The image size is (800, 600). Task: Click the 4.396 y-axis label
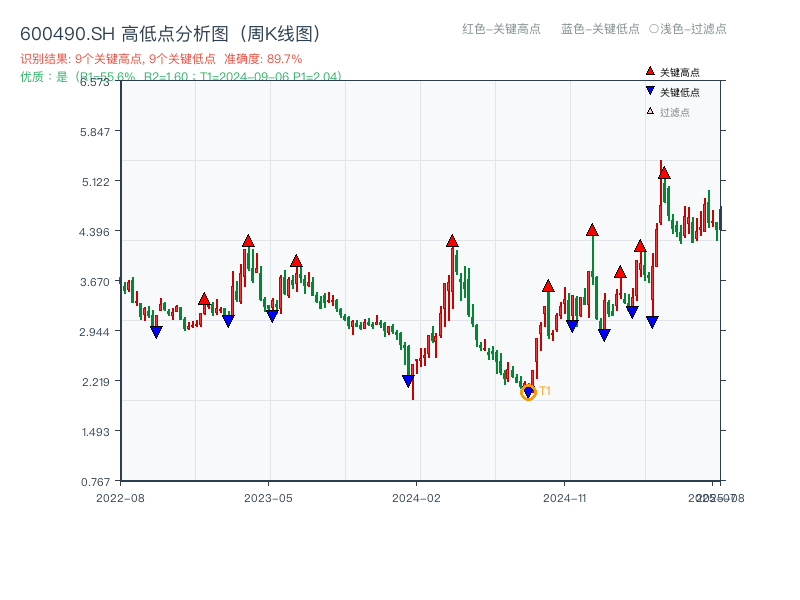(x=94, y=232)
